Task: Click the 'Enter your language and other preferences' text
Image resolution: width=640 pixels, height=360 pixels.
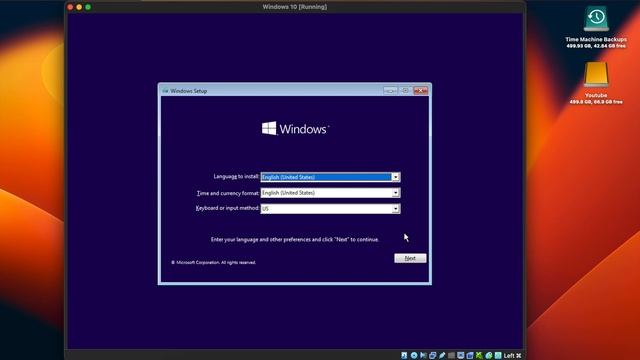Action: pos(295,240)
